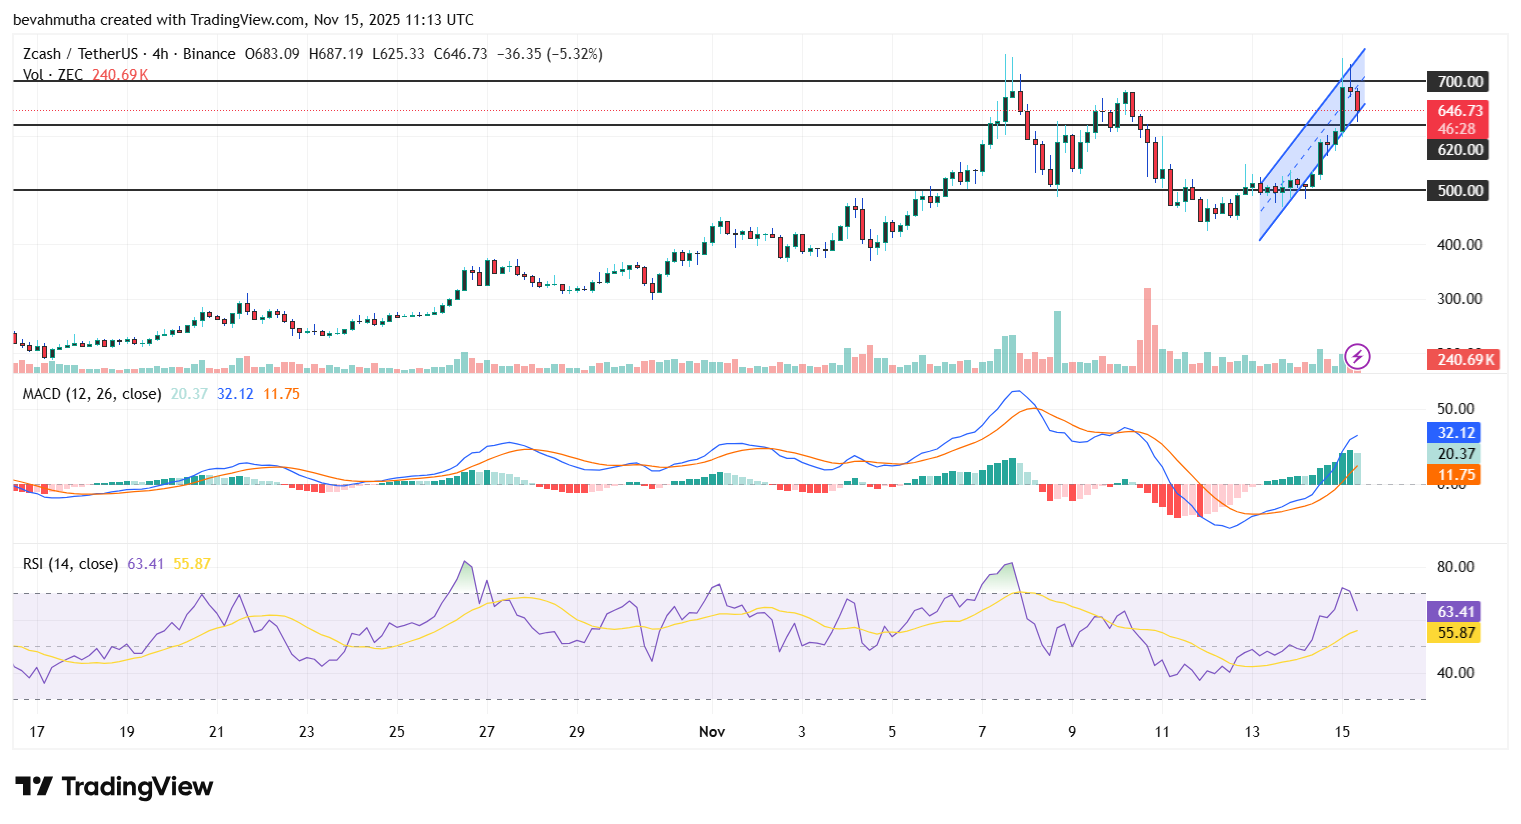Click the Vol · ZEC indicator legend
The height and width of the screenshot is (824, 1521).
[x=53, y=75]
